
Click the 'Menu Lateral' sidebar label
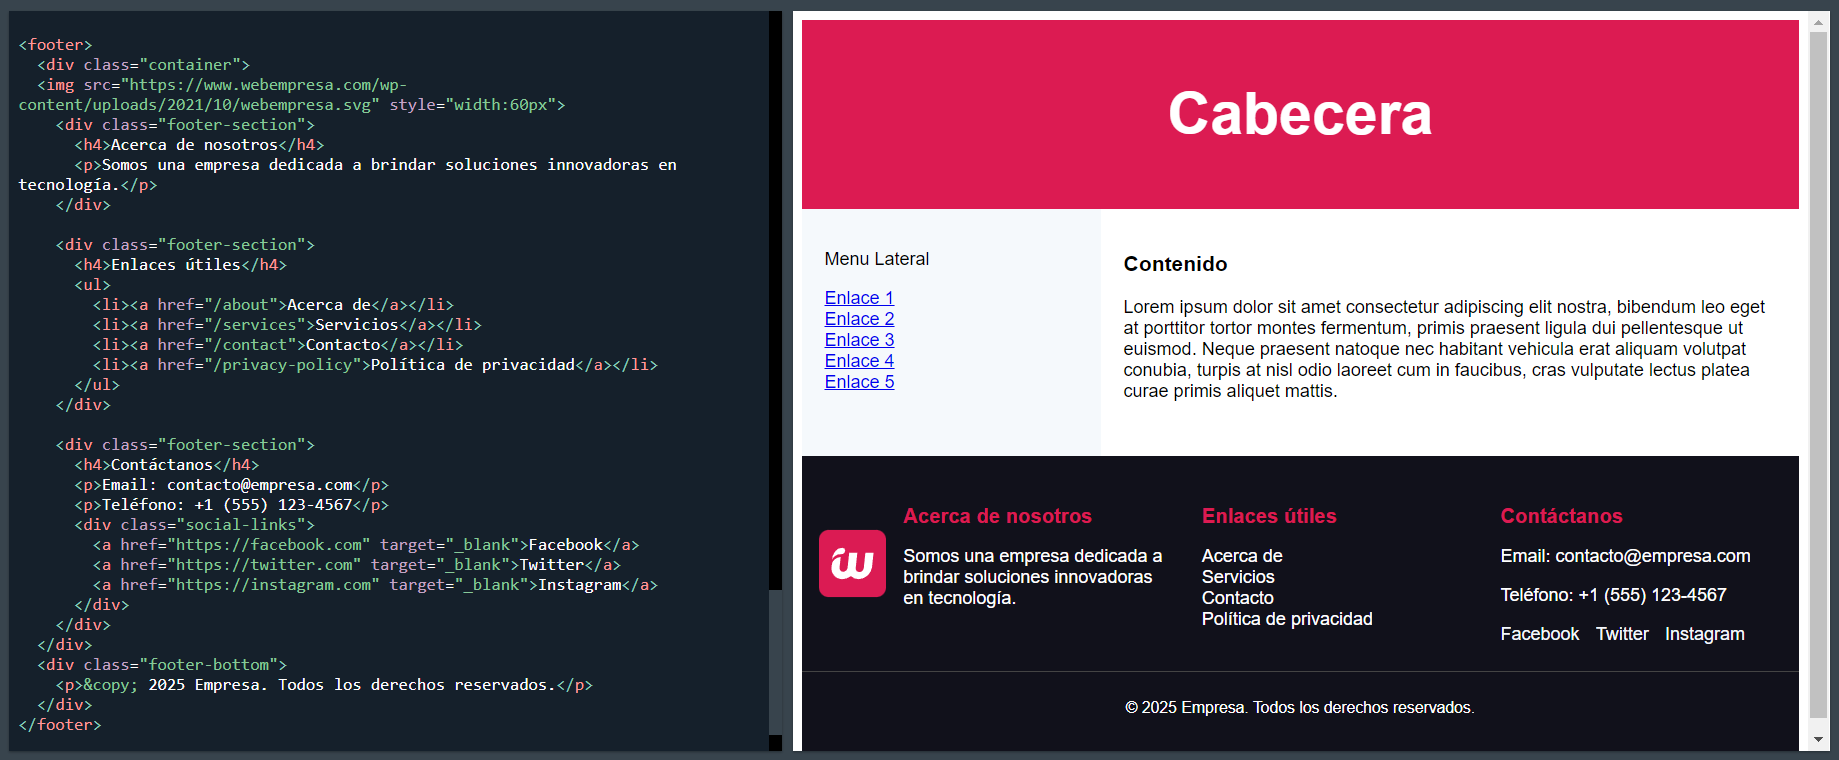point(877,259)
